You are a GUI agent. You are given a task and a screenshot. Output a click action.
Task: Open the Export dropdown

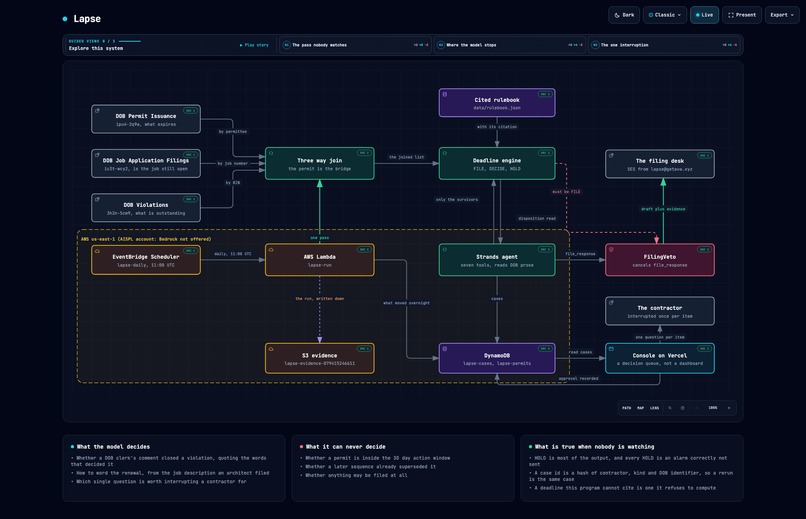782,15
